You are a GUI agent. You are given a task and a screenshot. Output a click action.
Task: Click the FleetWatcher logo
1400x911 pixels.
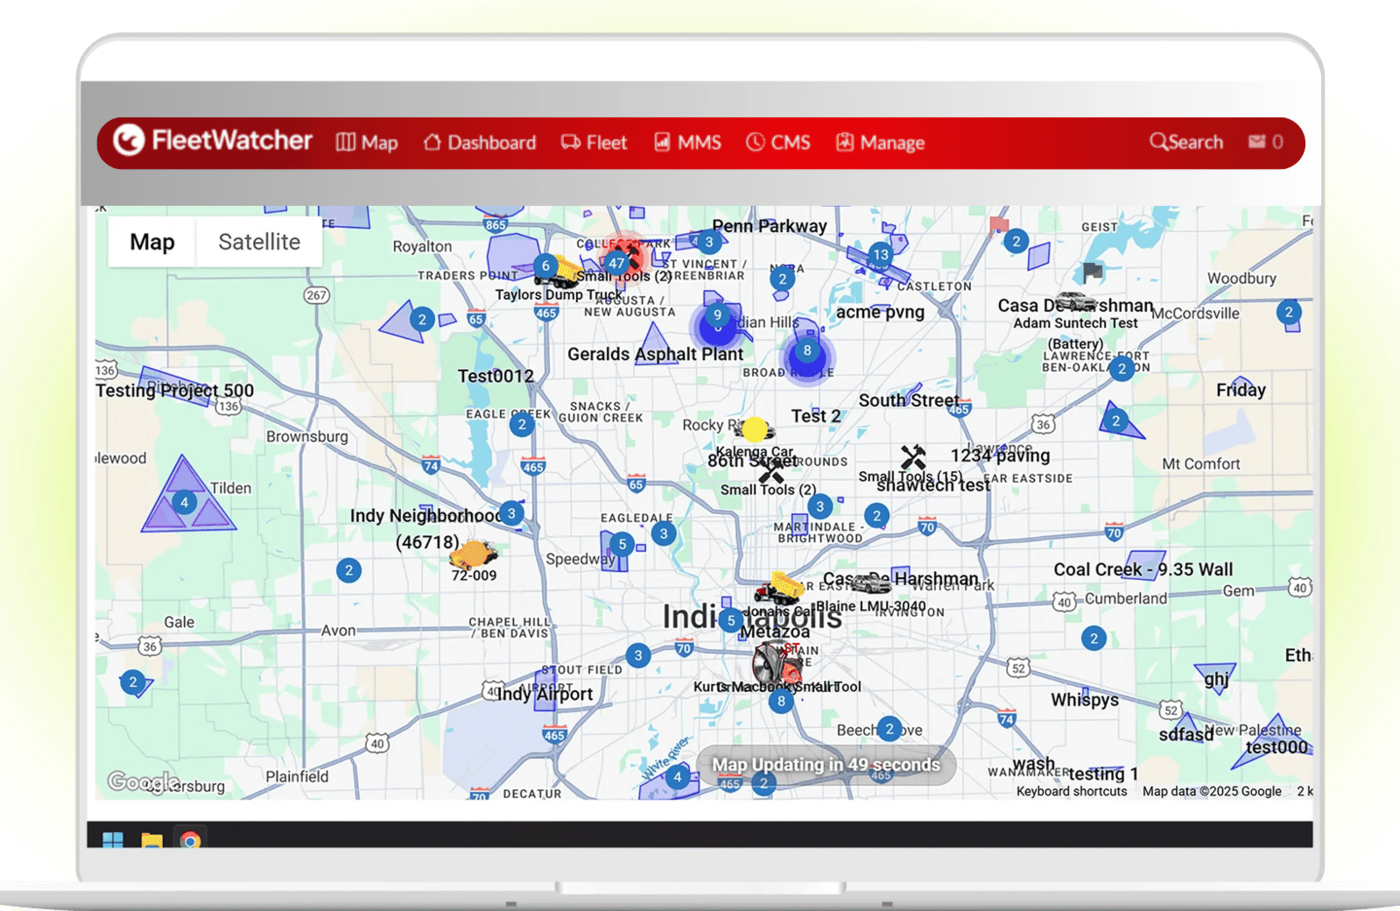tap(212, 141)
